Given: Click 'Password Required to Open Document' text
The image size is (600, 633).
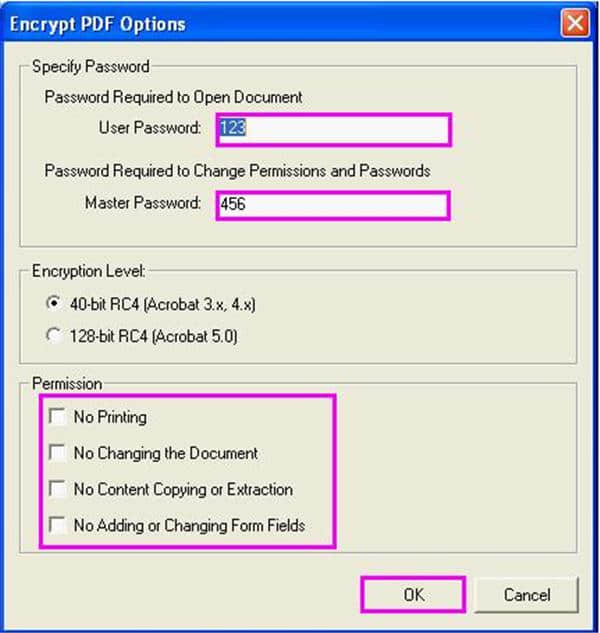Looking at the screenshot, I should (173, 97).
